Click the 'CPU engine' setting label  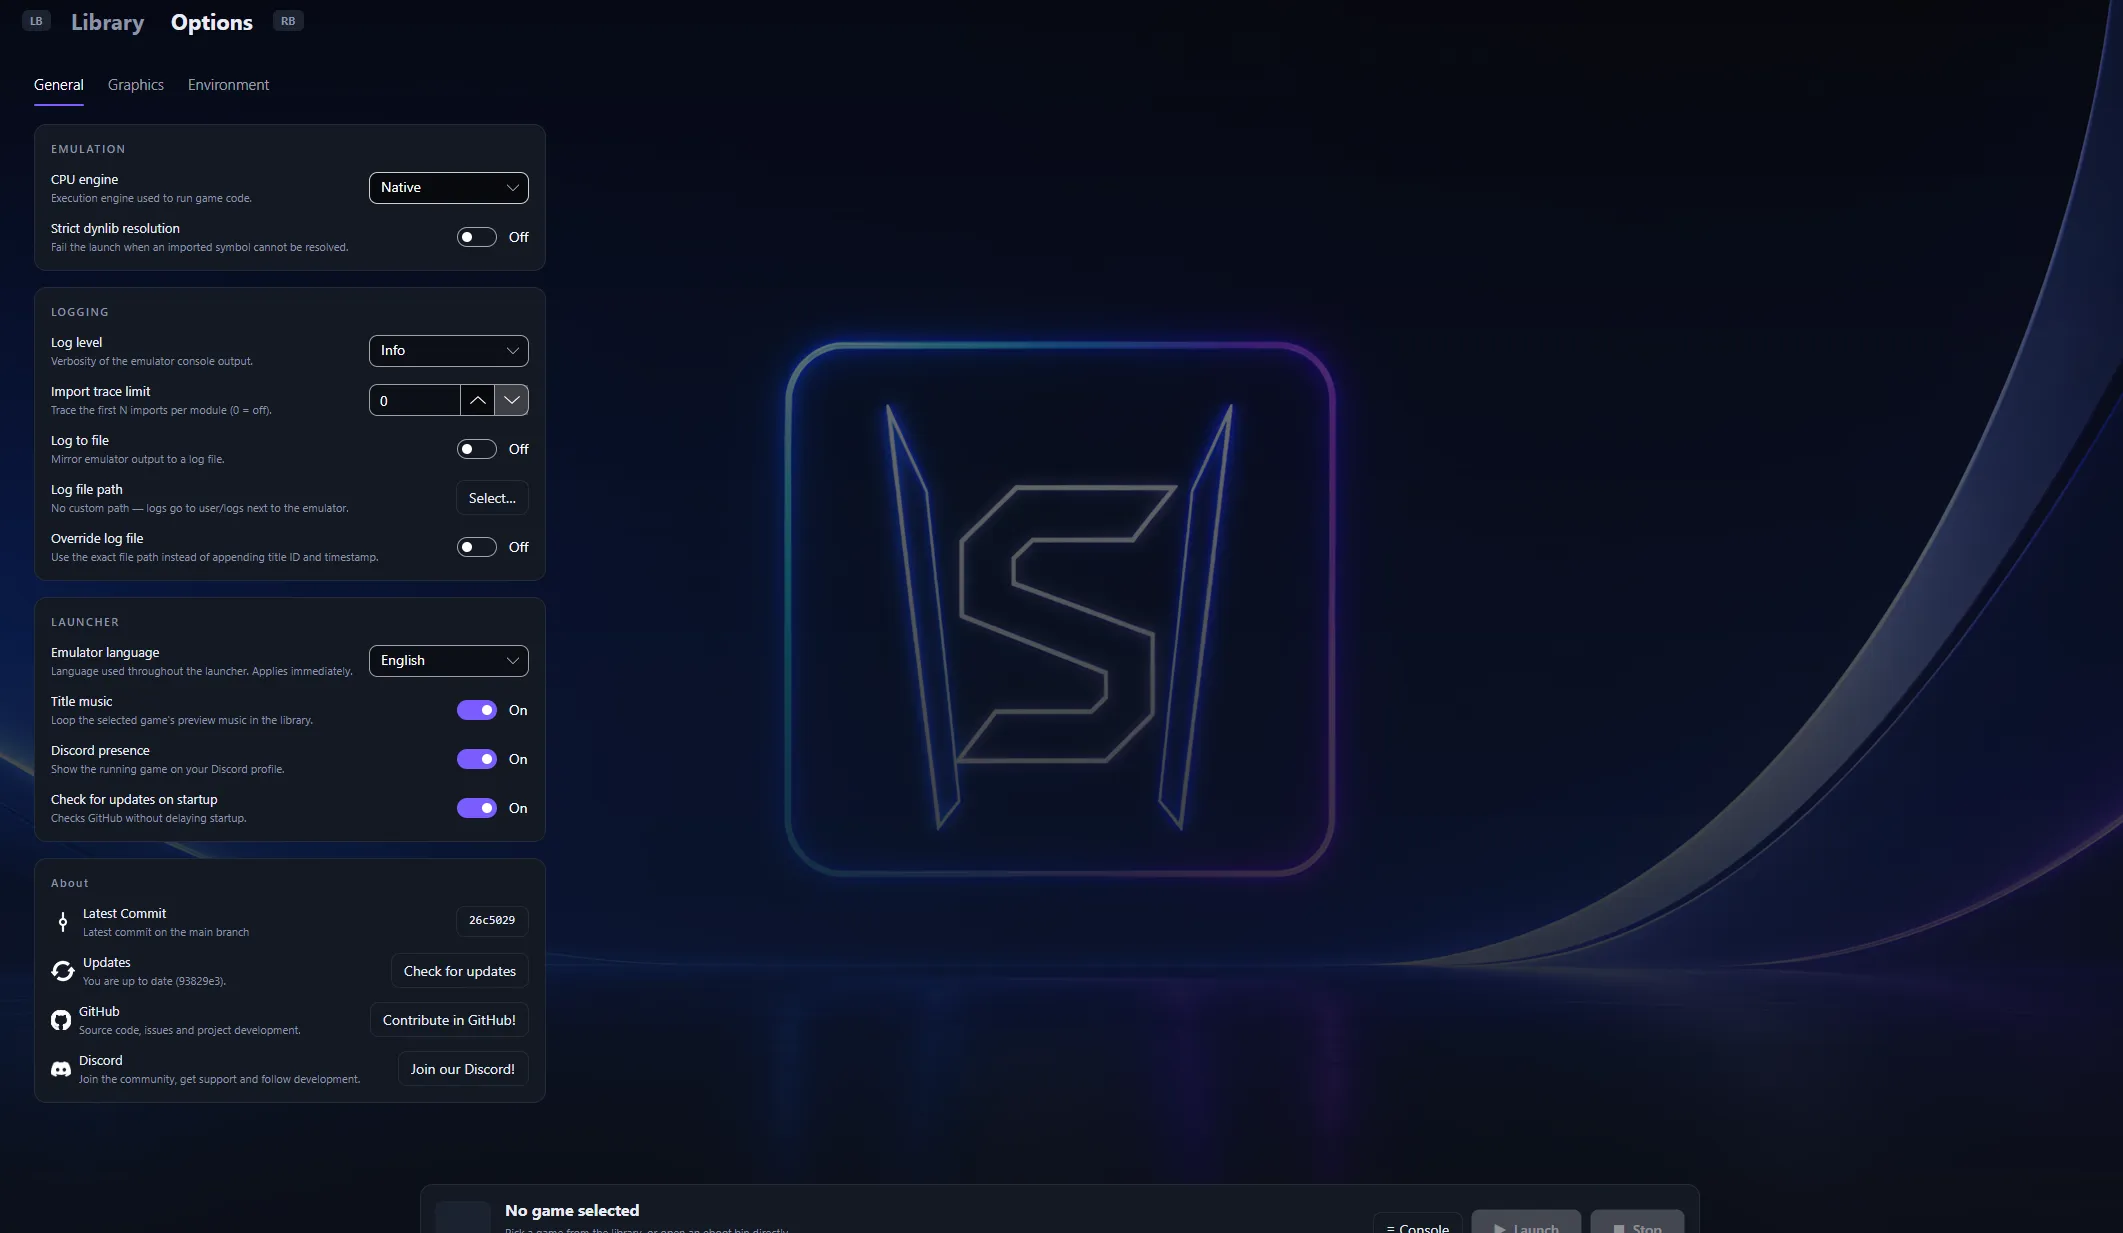(x=85, y=179)
